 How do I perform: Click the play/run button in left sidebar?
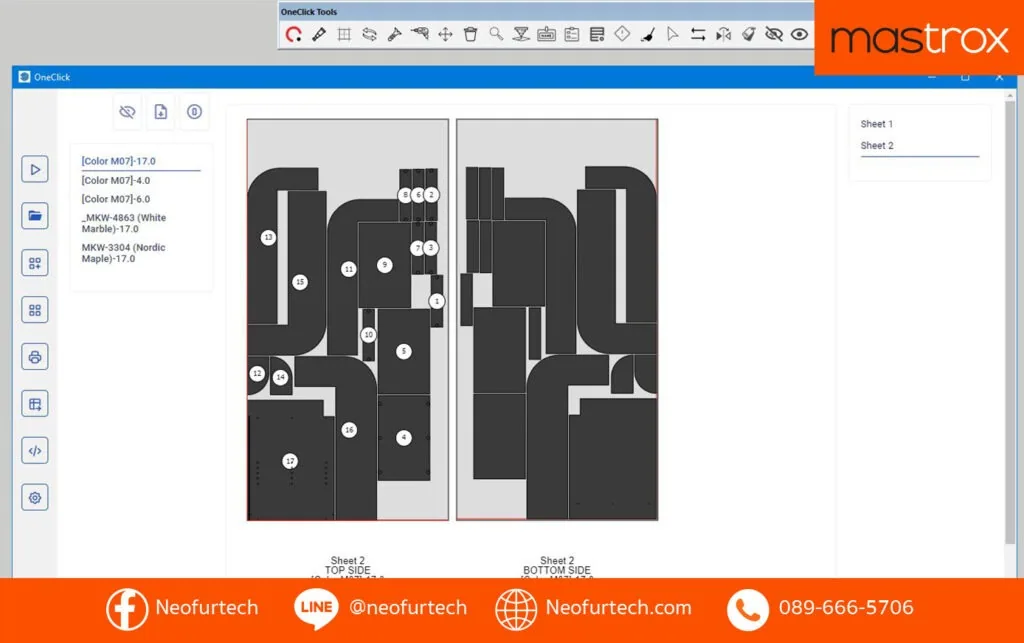pyautogui.click(x=35, y=169)
